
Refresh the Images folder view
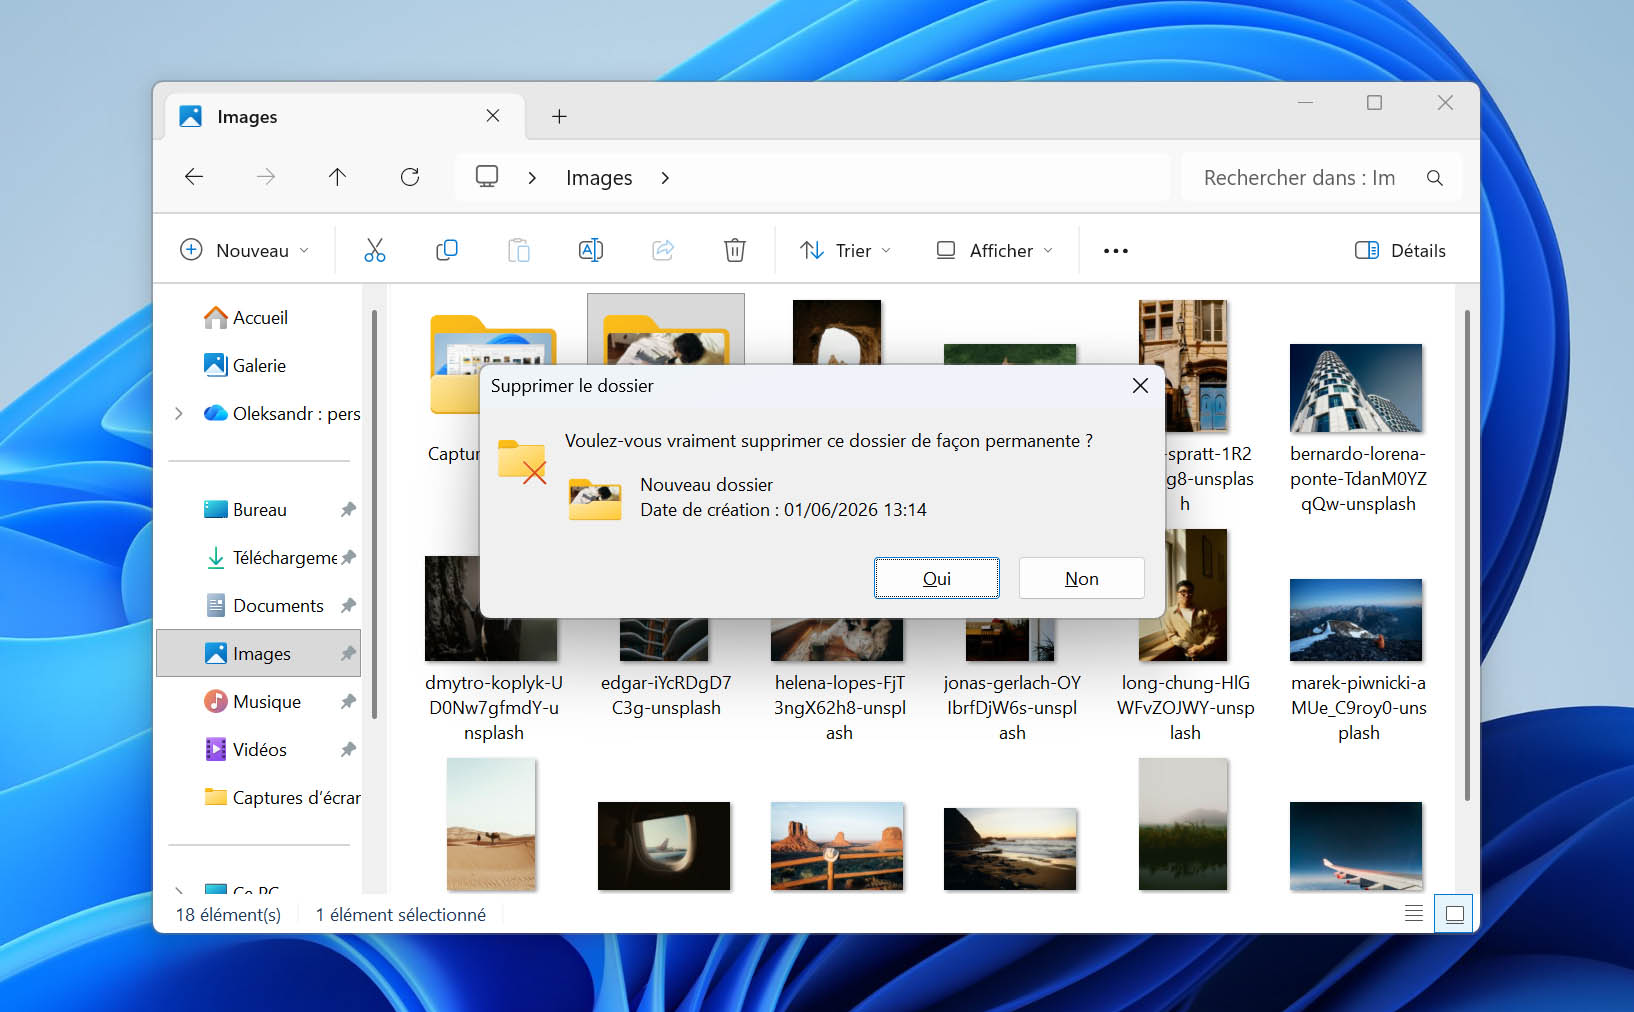410,177
